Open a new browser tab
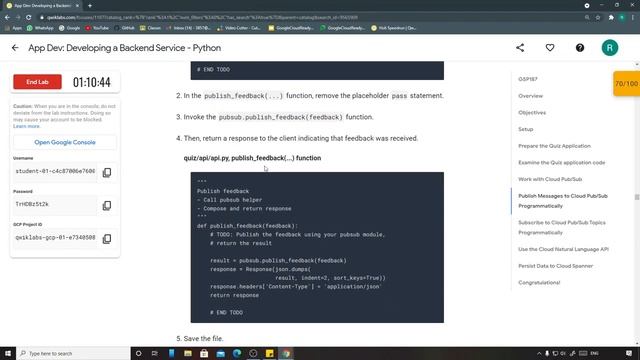Viewport: 640px width, 360px height. pyautogui.click(x=90, y=6)
